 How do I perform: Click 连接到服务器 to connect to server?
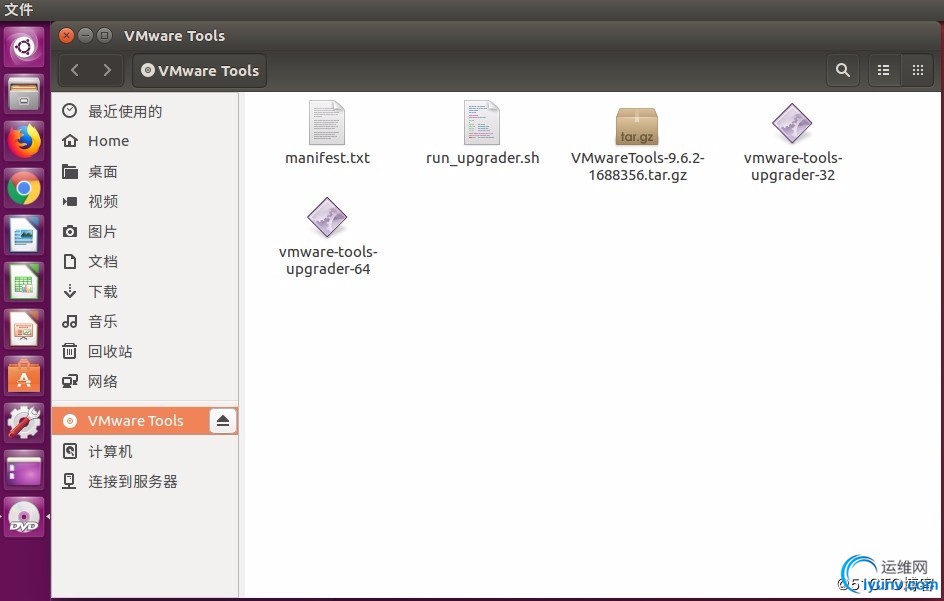(x=145, y=481)
